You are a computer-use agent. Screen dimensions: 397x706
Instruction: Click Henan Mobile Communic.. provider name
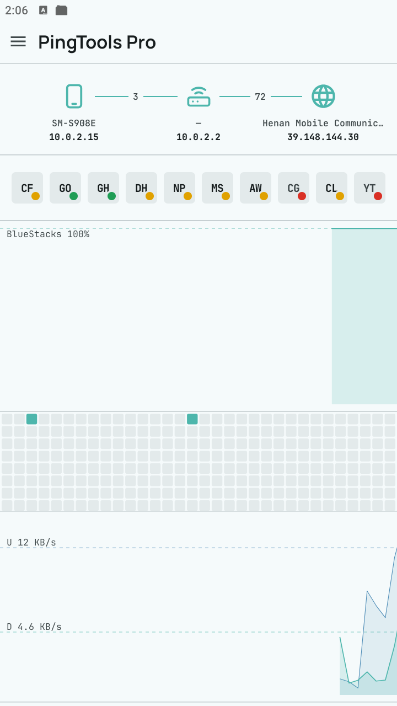click(x=323, y=123)
